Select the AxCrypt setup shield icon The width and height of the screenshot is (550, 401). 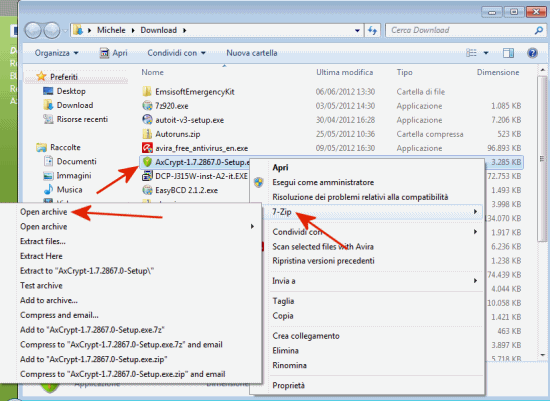coord(147,162)
